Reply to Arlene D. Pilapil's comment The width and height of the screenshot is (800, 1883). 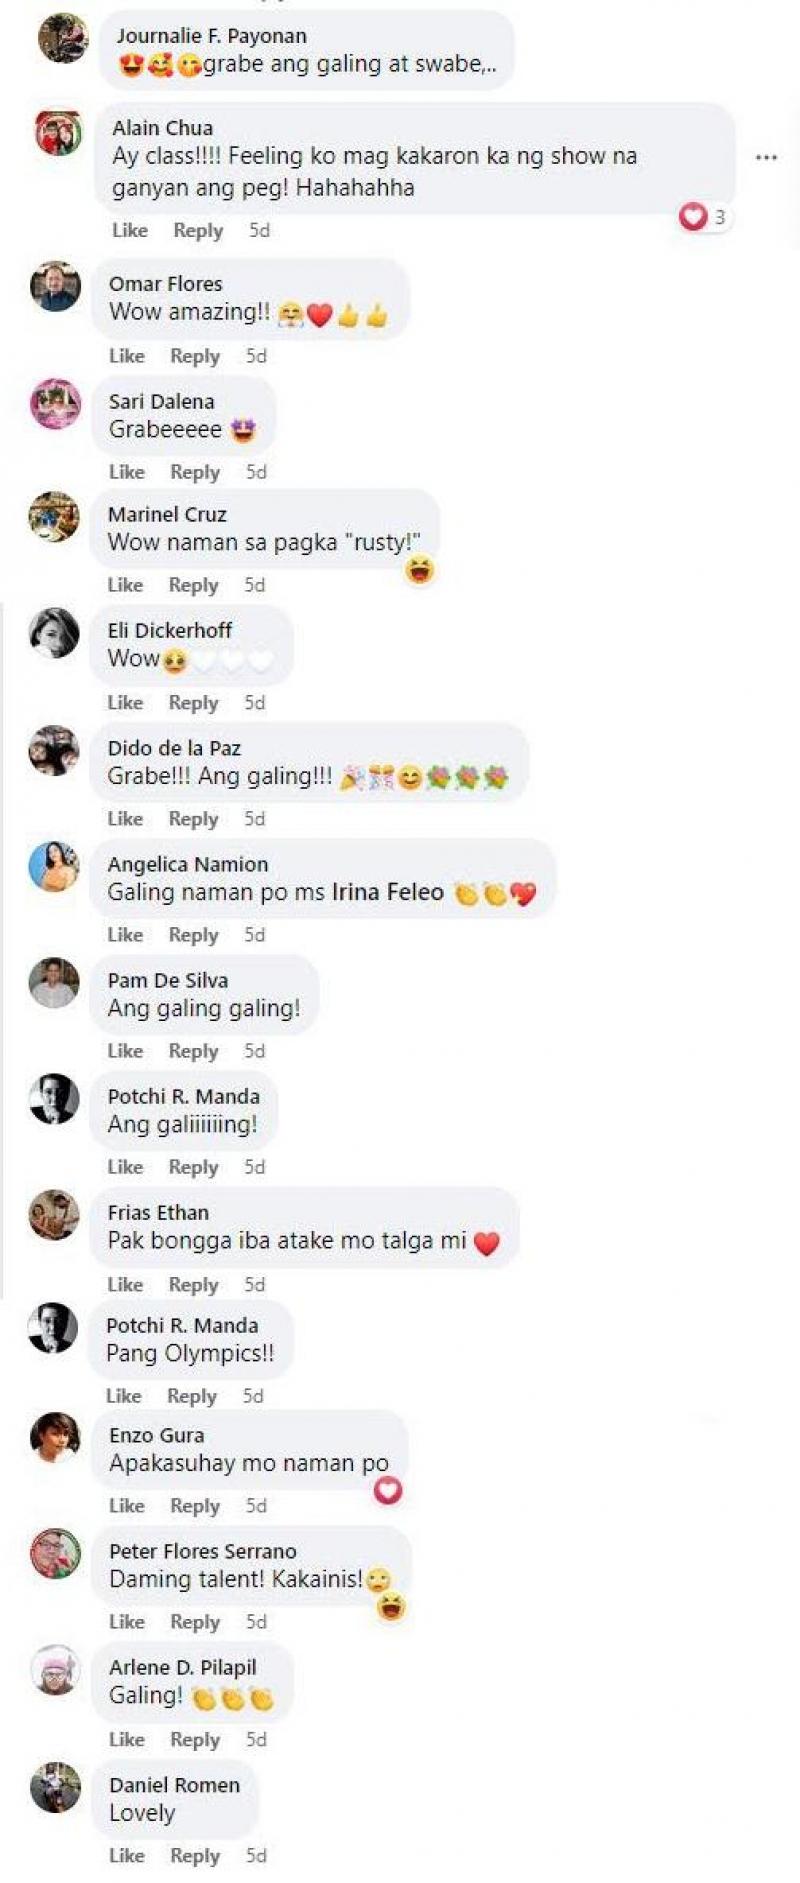(x=195, y=1740)
